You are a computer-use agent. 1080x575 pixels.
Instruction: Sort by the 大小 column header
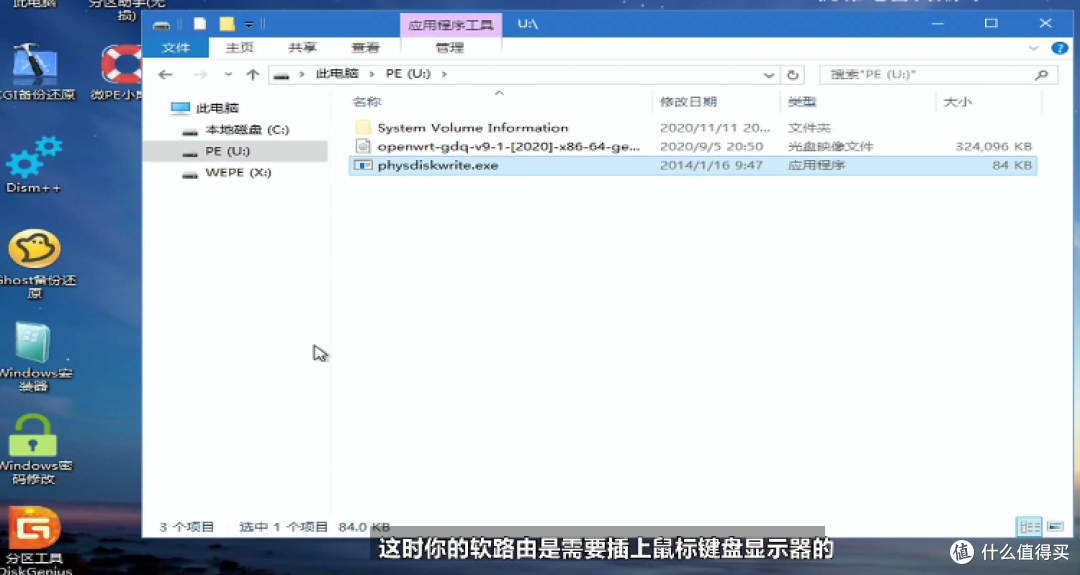(957, 102)
